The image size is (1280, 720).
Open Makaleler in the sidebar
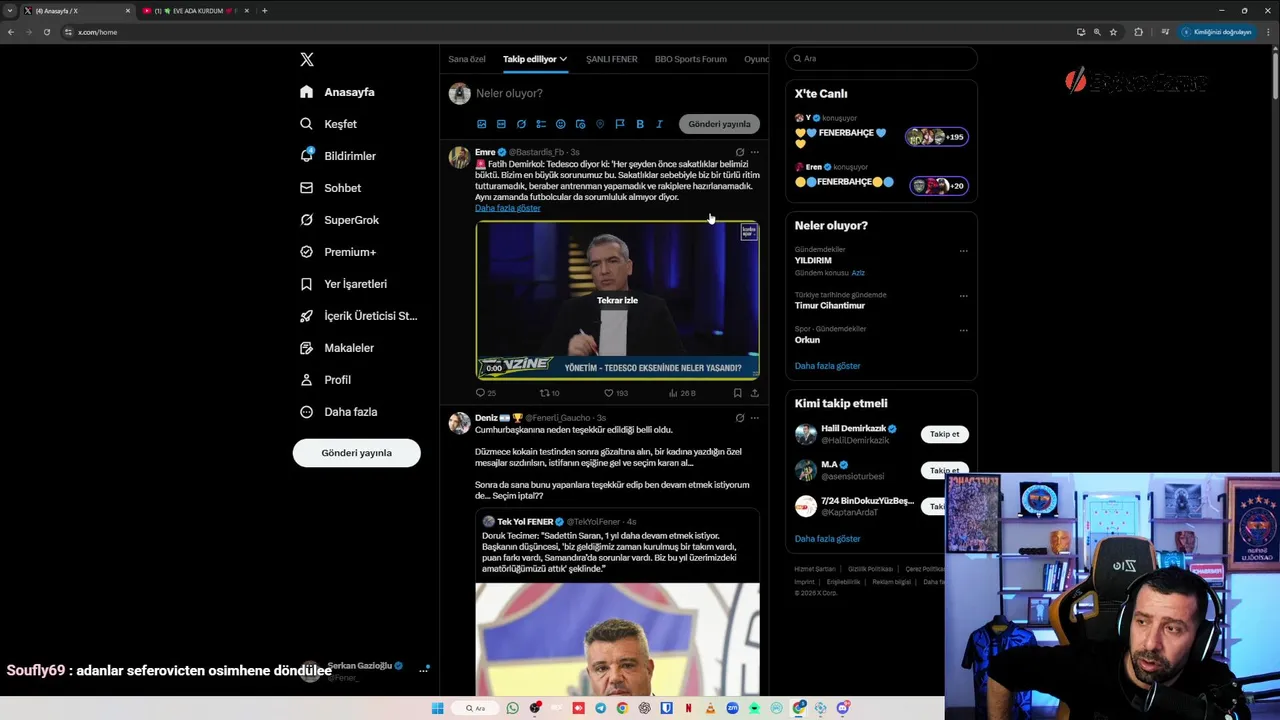tap(337, 348)
